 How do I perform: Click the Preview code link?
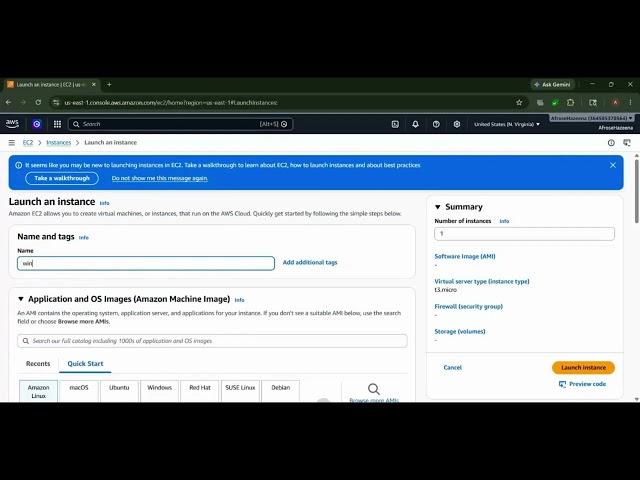(582, 384)
